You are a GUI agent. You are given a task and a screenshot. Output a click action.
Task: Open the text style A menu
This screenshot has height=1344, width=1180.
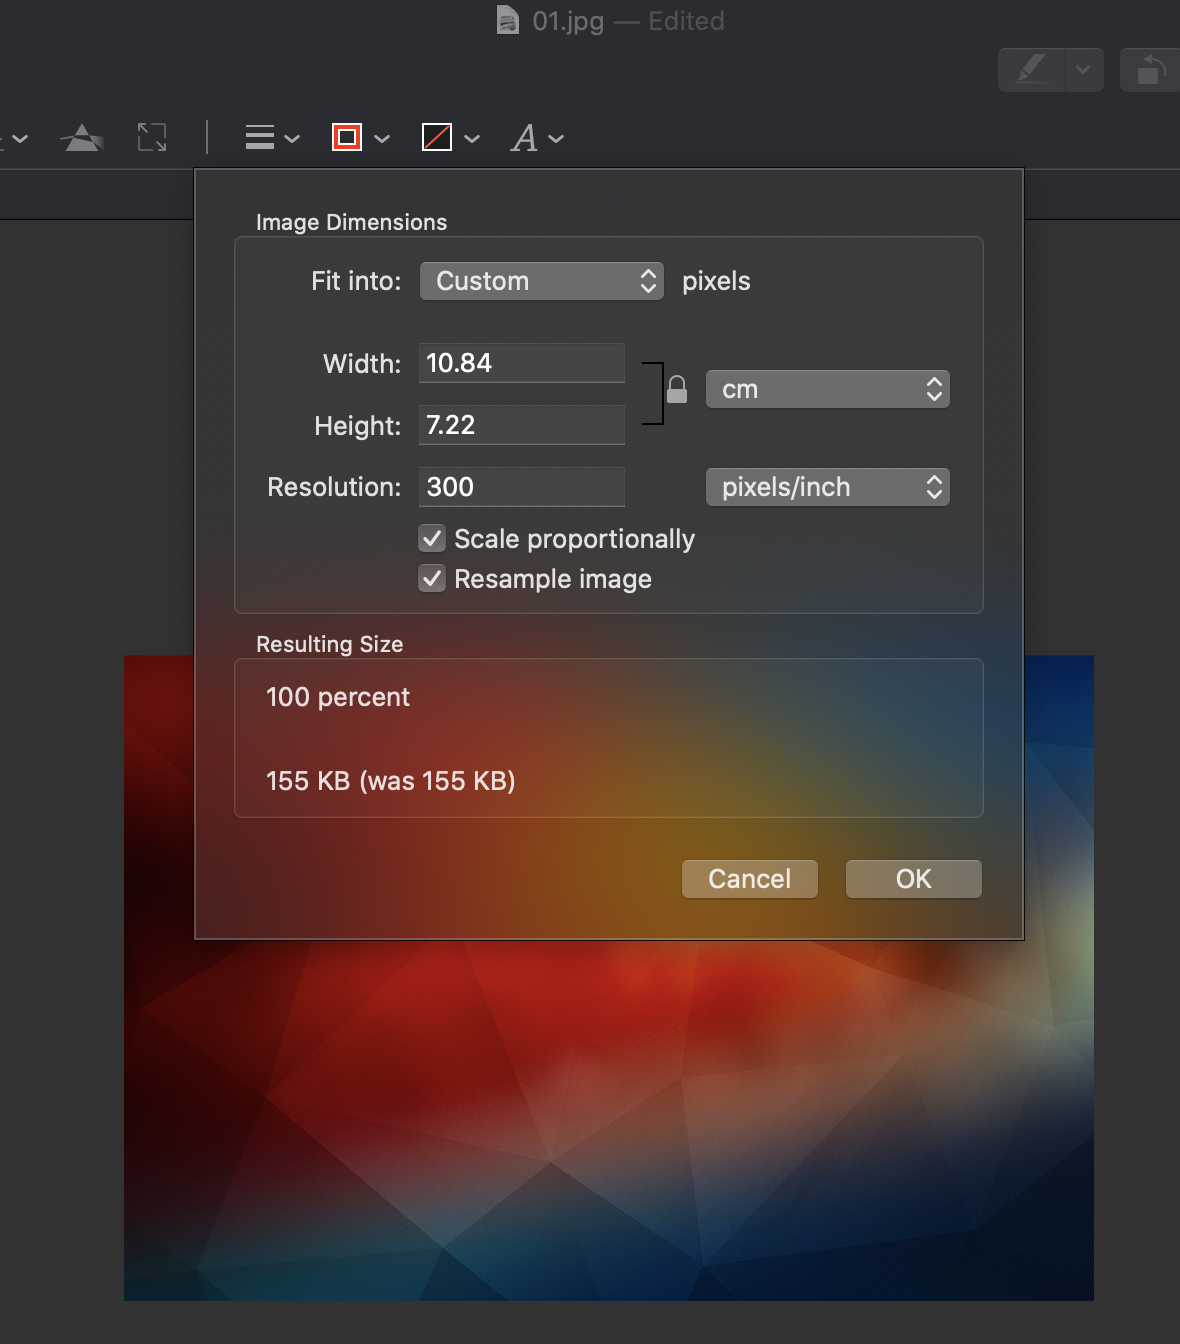point(537,138)
